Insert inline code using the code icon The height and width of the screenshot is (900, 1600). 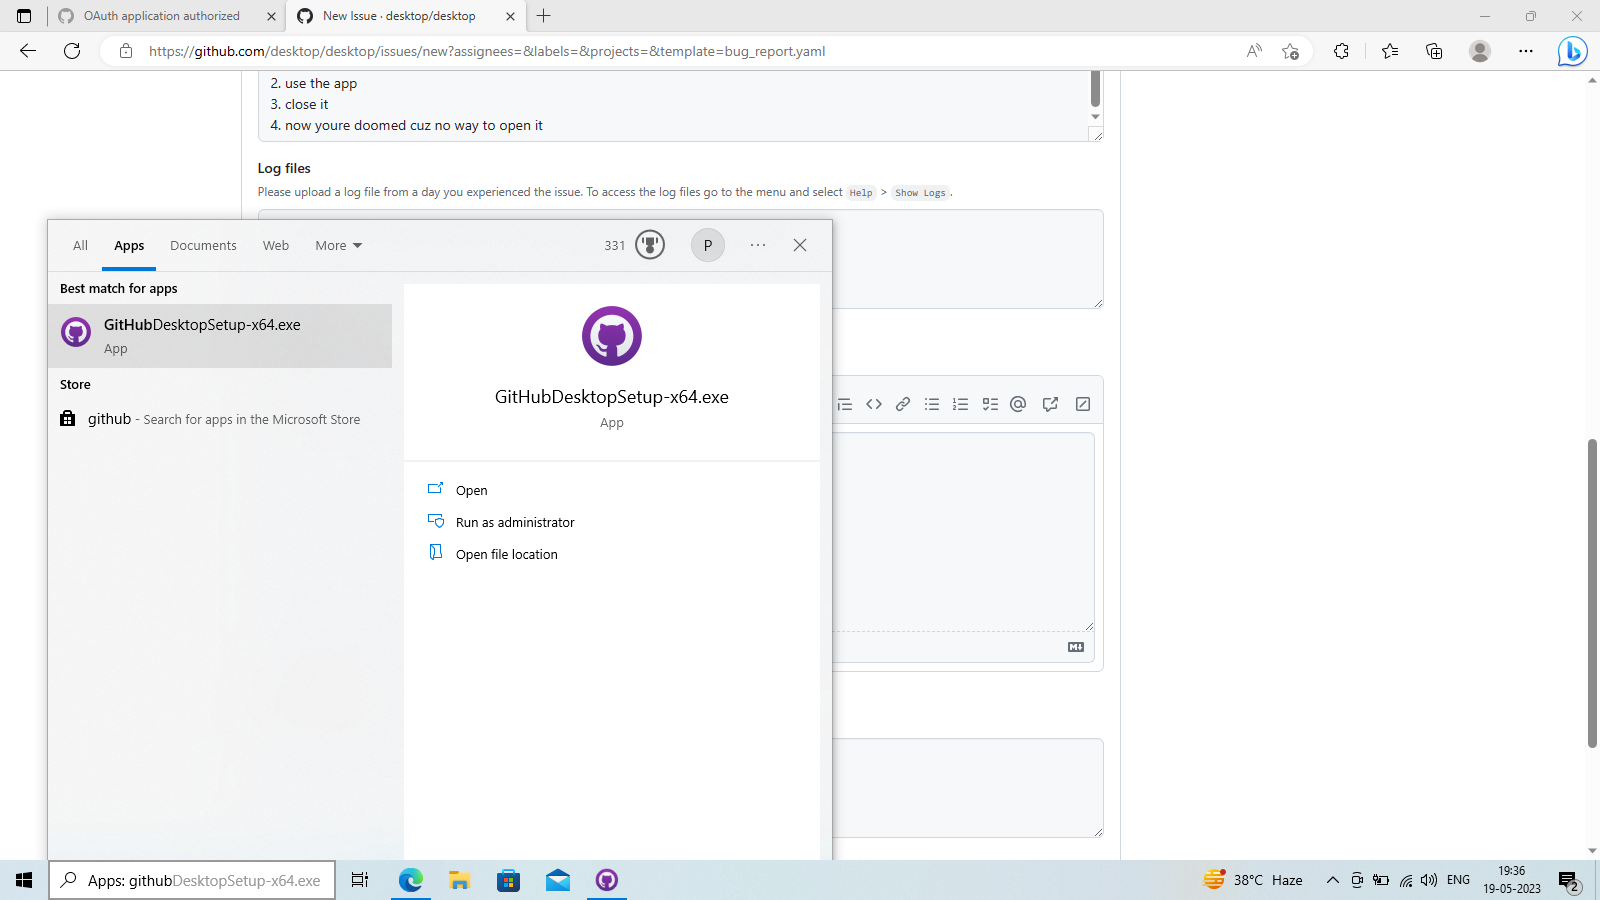[x=874, y=403]
